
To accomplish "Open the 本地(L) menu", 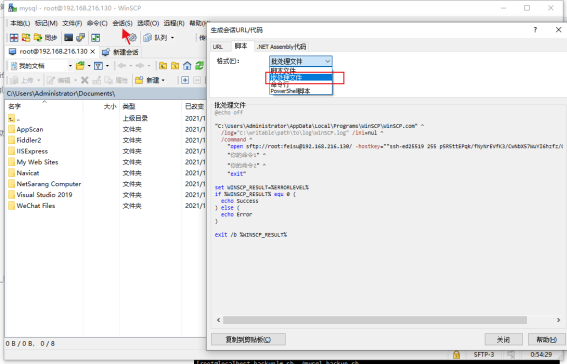I will coord(20,23).
